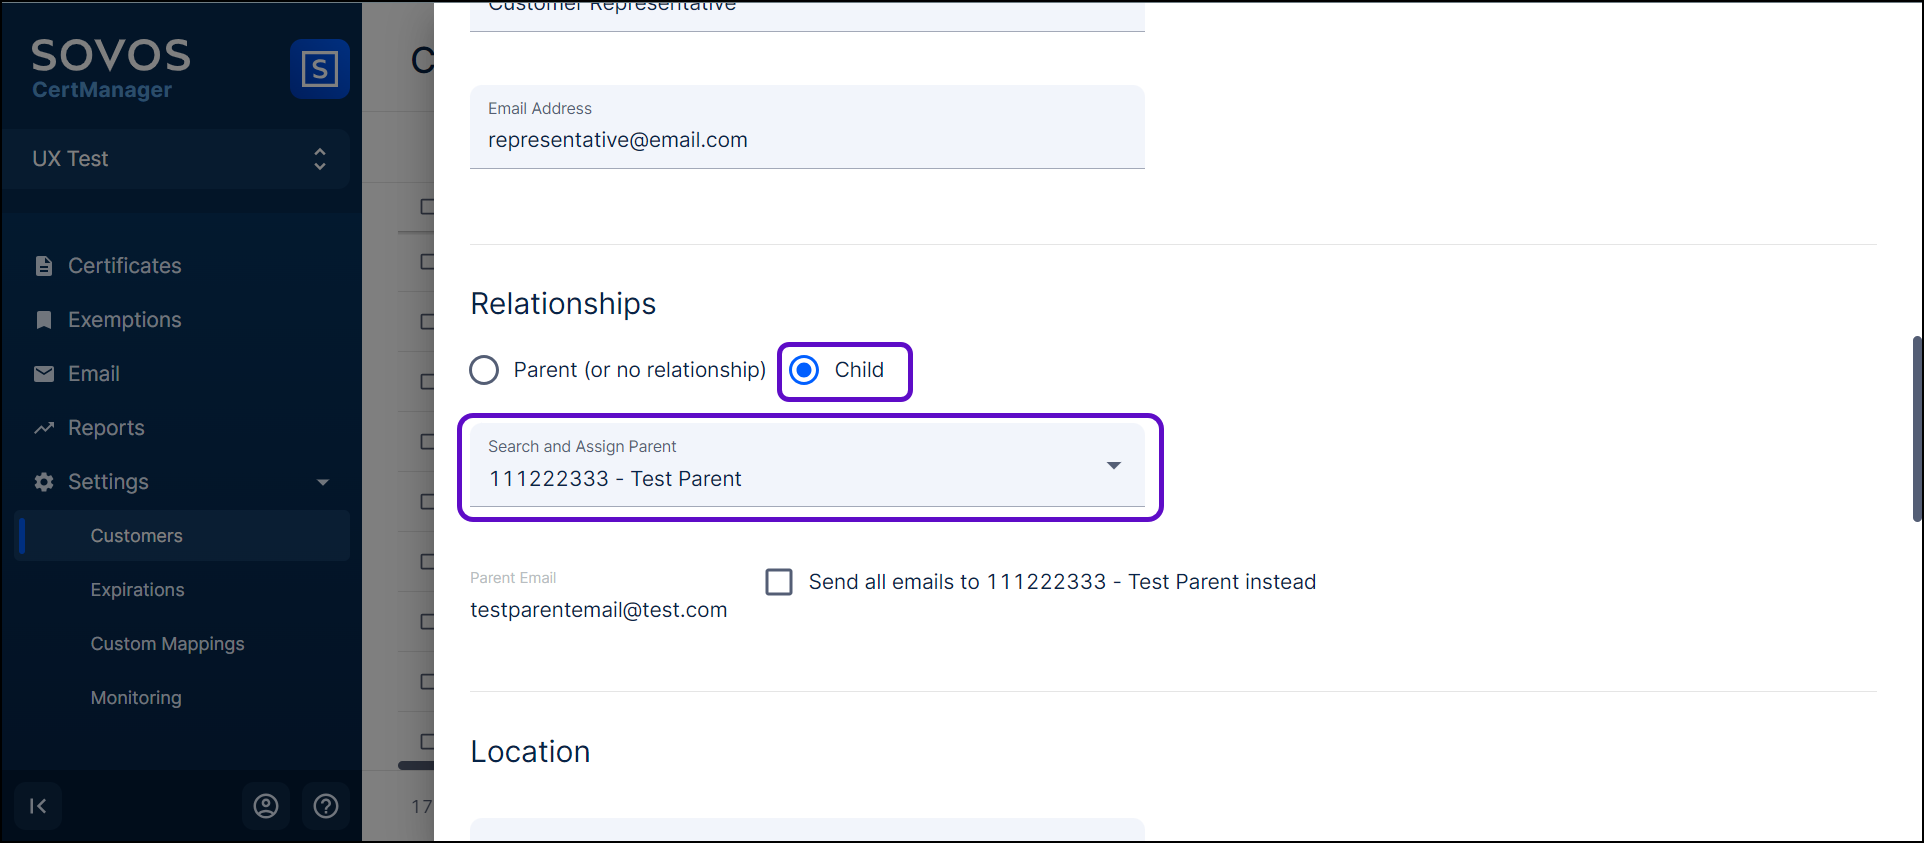Open the user account profile icon
This screenshot has width=1924, height=843.
tap(266, 806)
